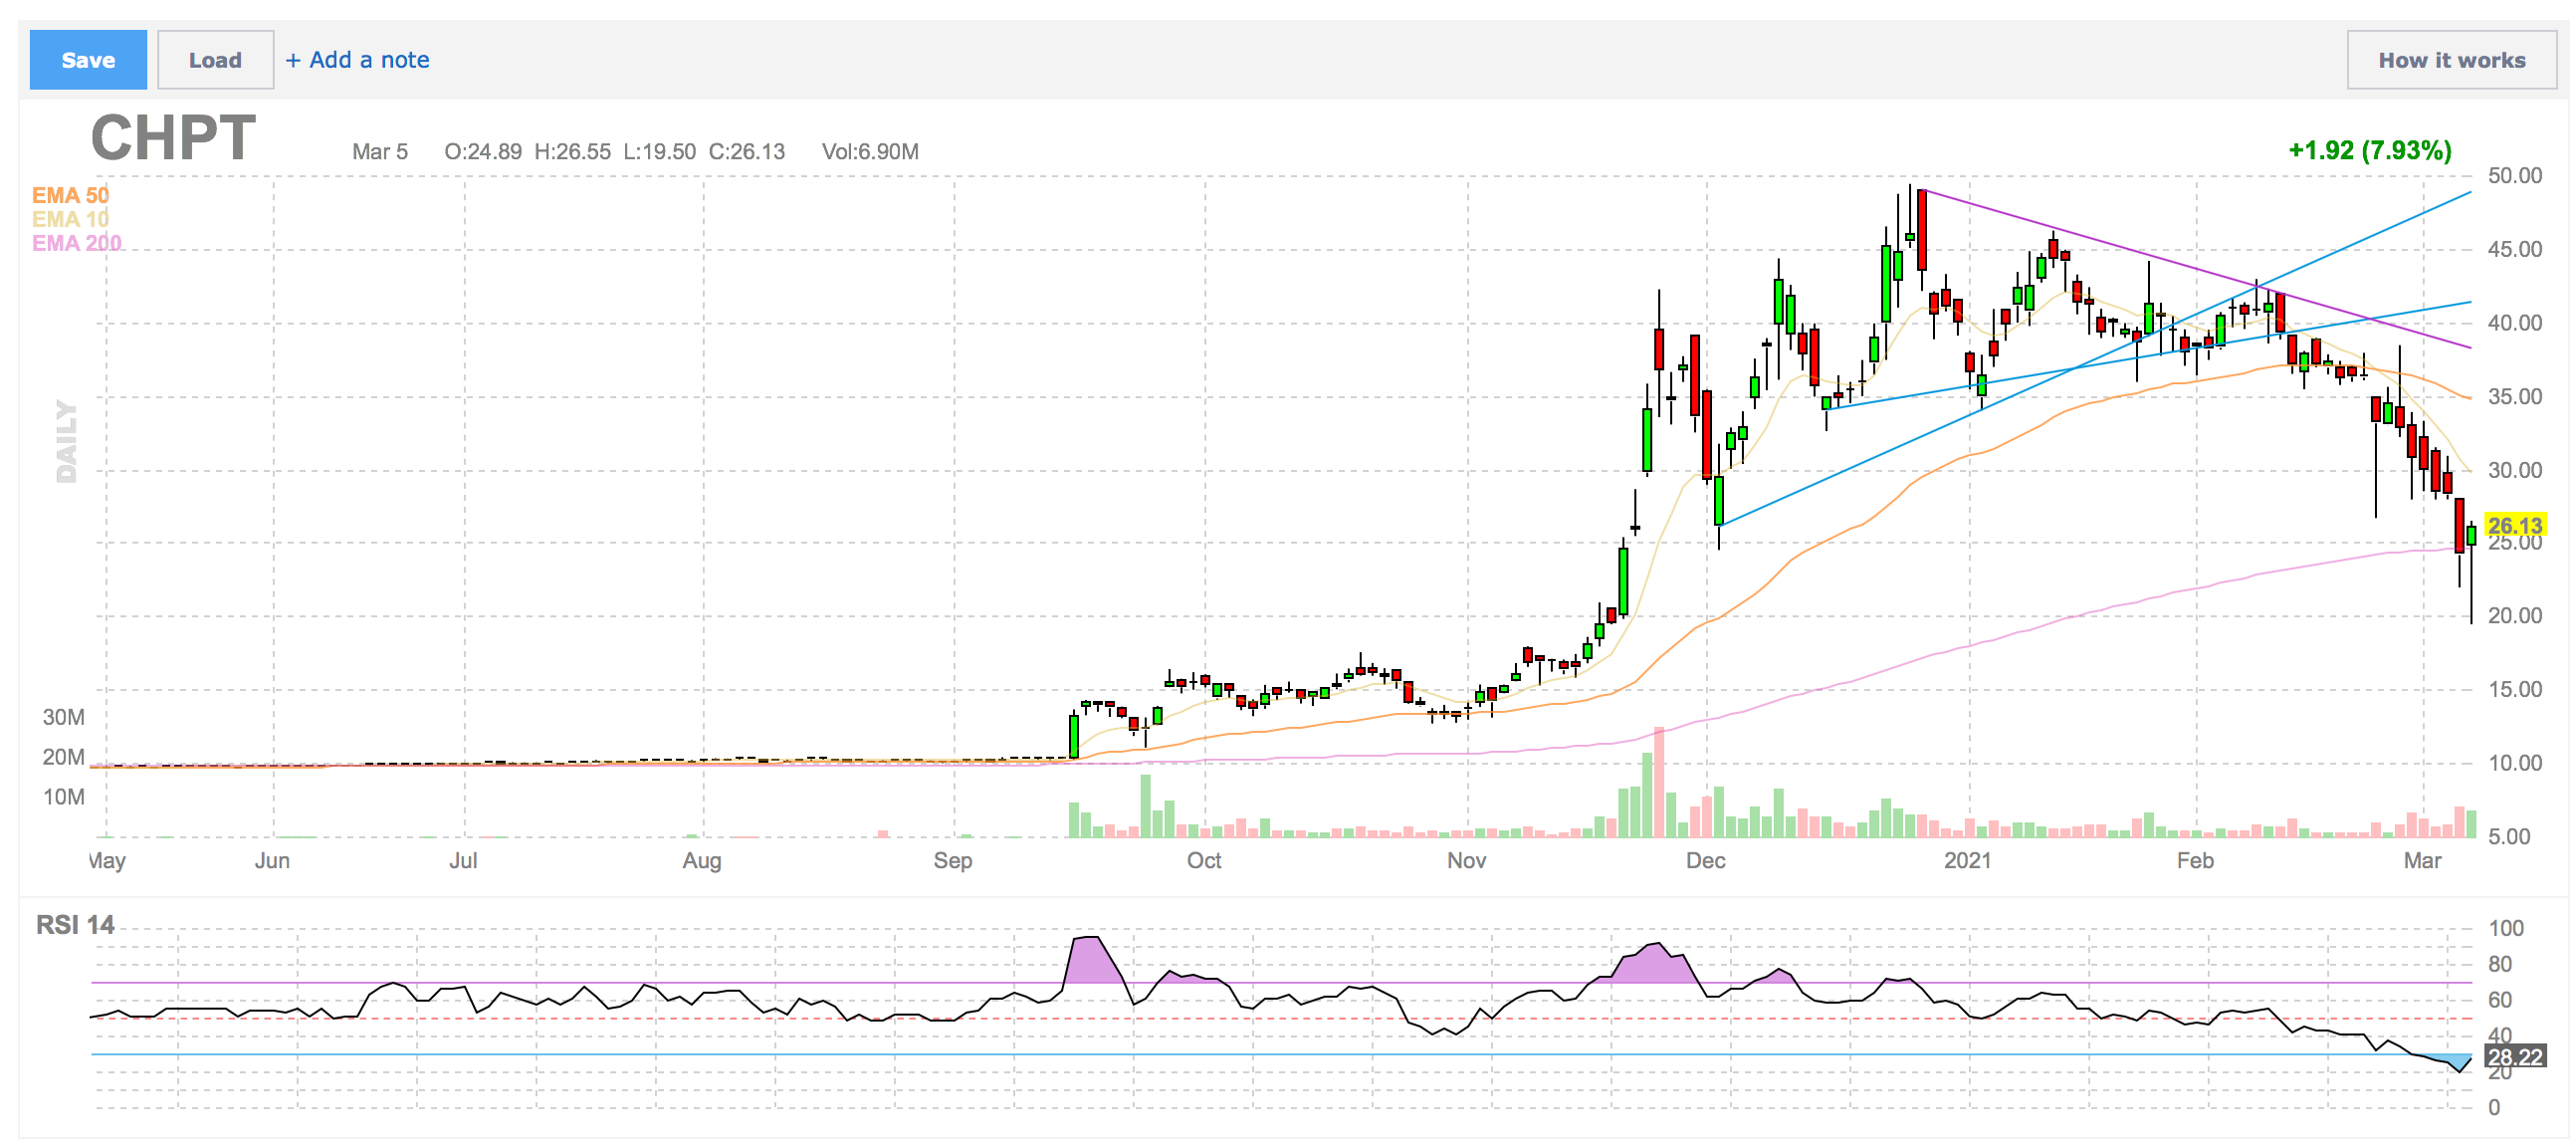Screen dimensions: 2576x1147
Task: Click the green +1.92 (7.93%) change text
Action: (2369, 151)
